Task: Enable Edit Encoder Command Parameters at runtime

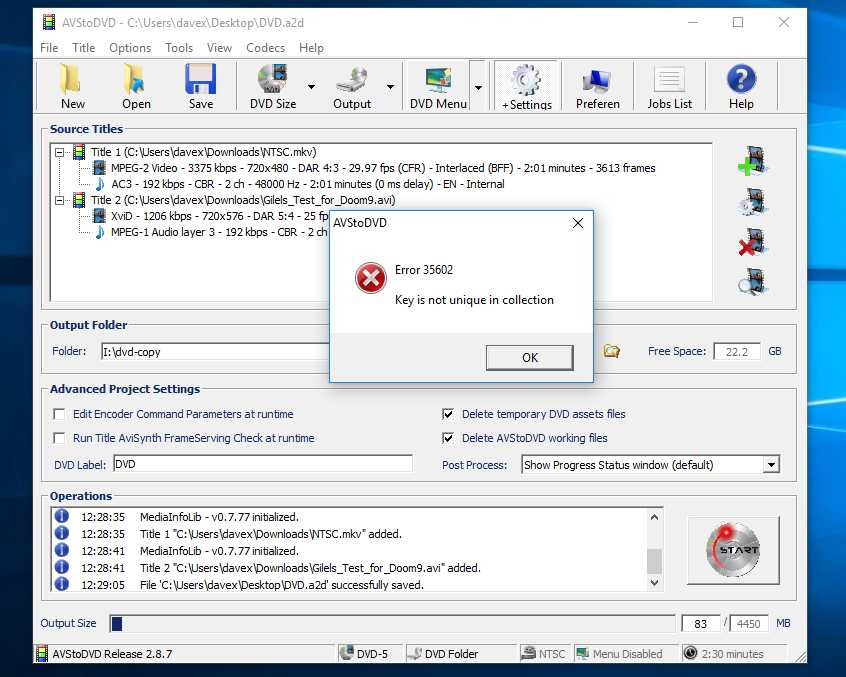Action: pos(59,414)
